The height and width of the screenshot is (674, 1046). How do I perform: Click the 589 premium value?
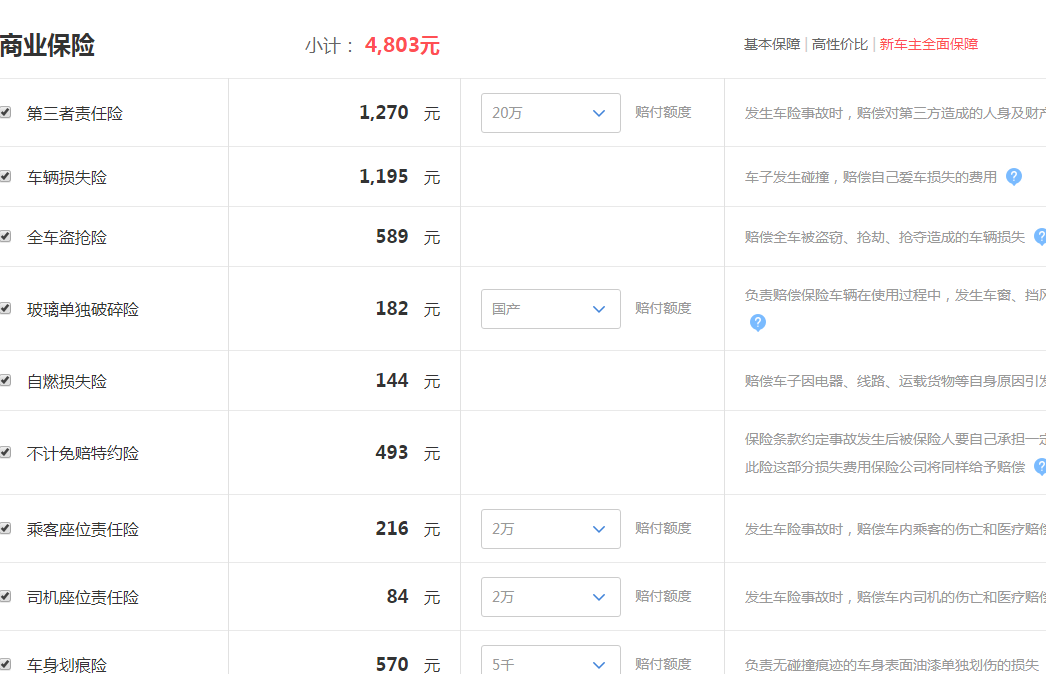392,236
